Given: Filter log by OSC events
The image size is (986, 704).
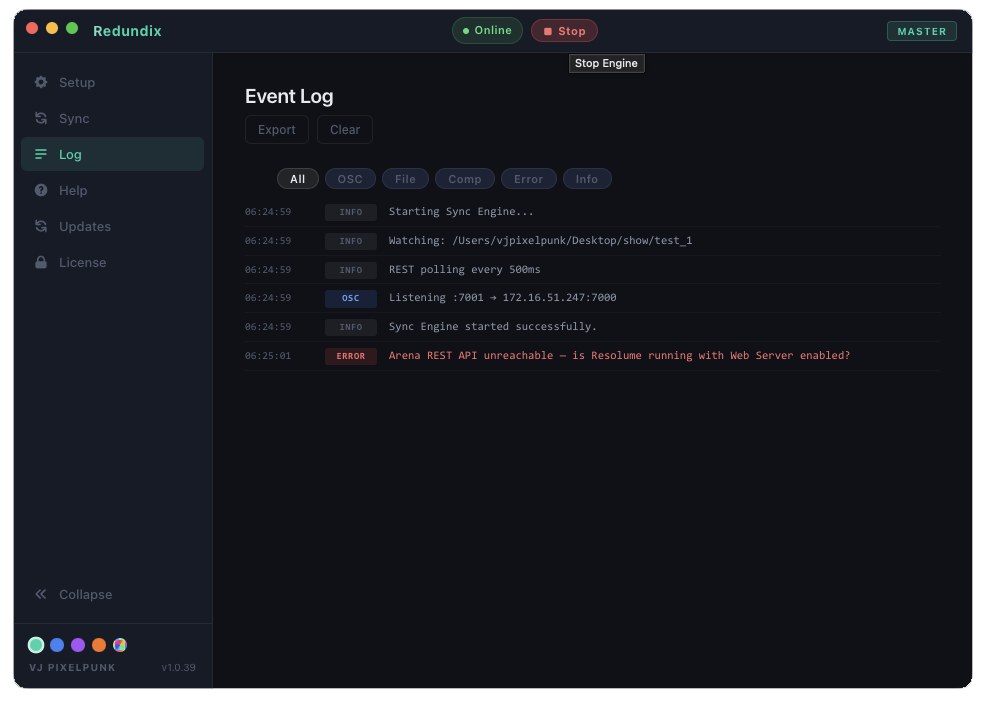Looking at the screenshot, I should (350, 179).
